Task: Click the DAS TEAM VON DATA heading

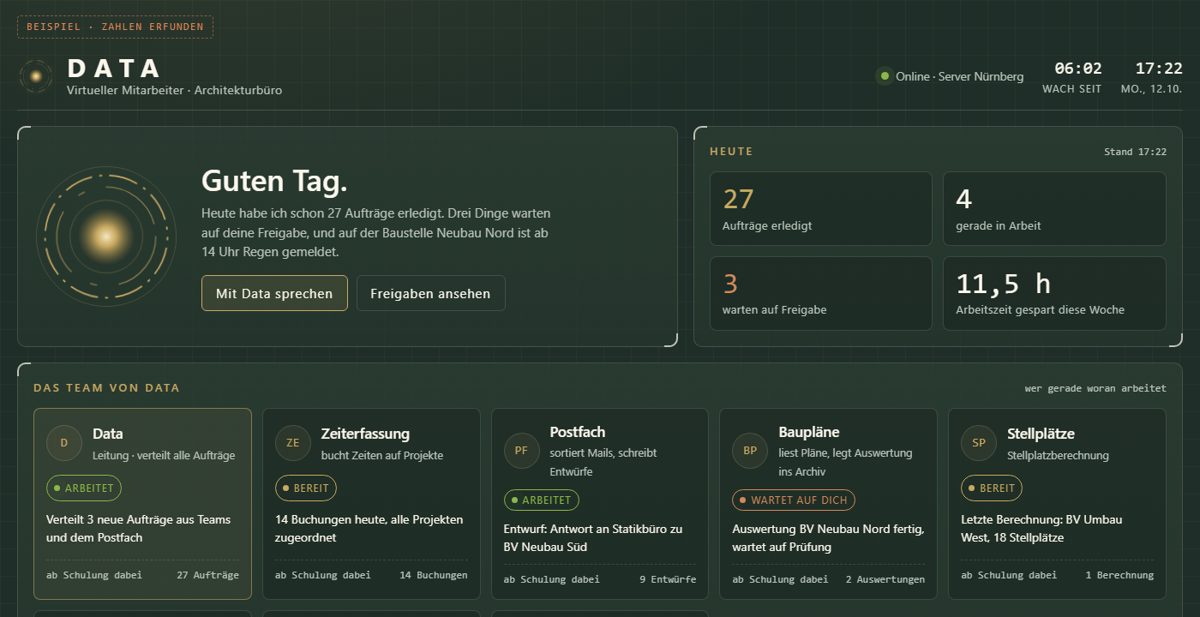Action: click(107, 388)
